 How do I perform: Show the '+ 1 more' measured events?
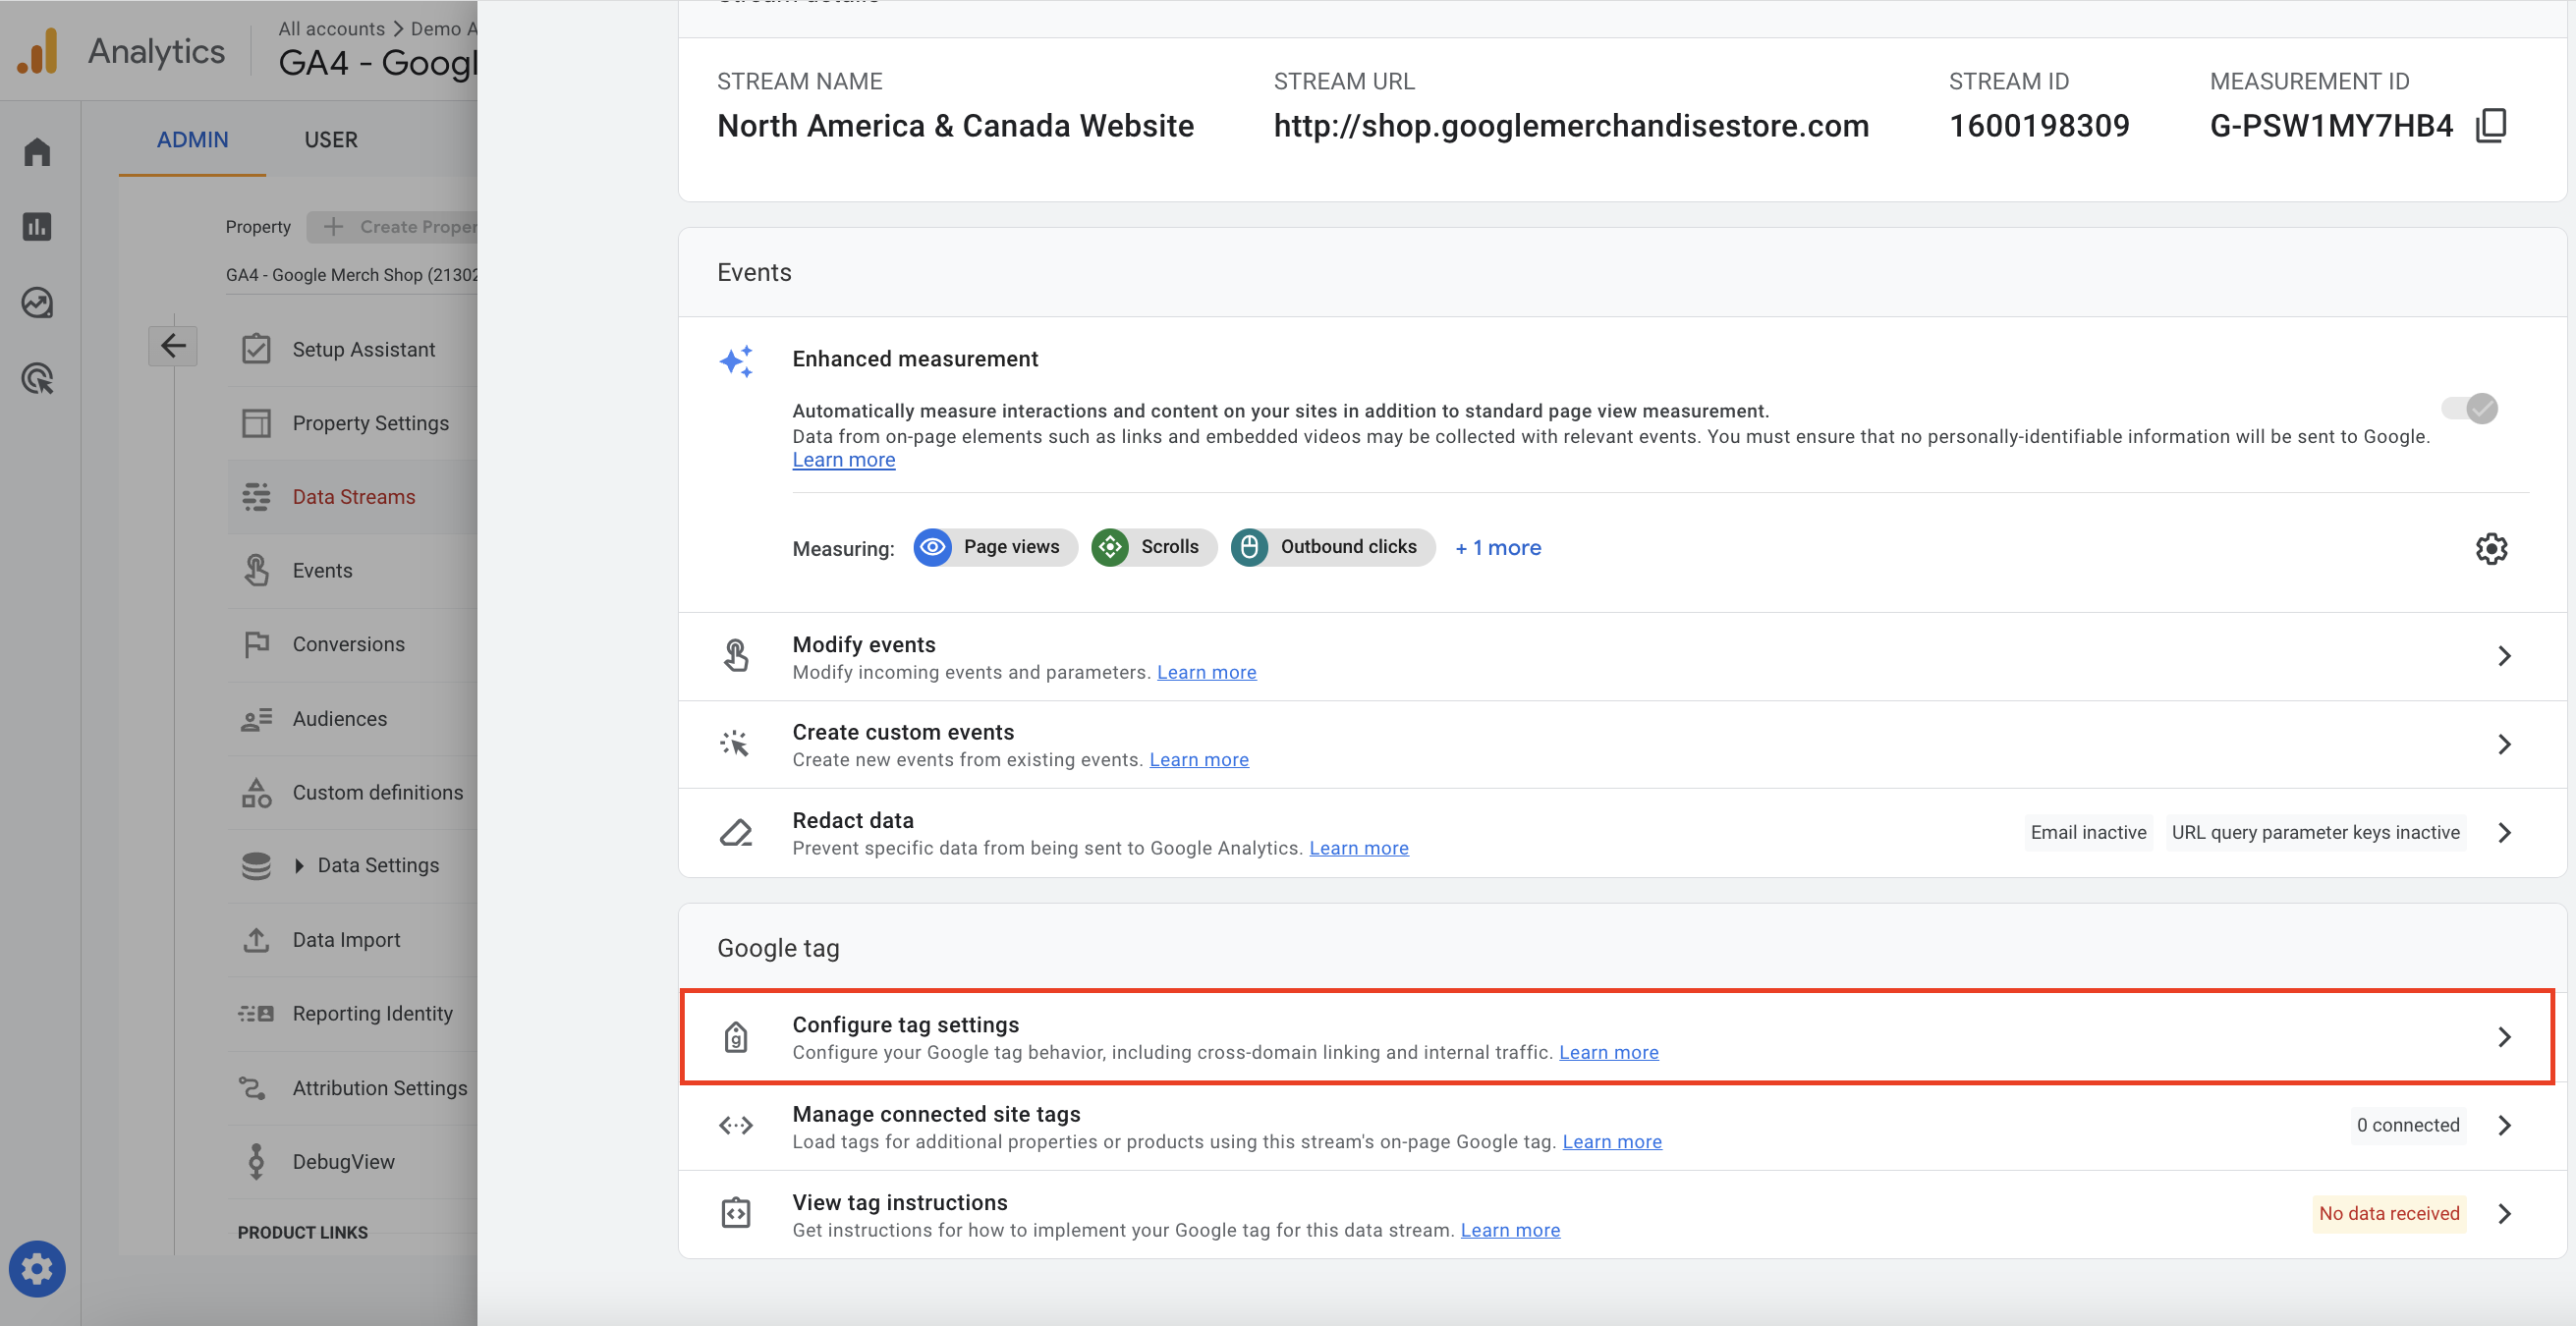pyautogui.click(x=1498, y=547)
